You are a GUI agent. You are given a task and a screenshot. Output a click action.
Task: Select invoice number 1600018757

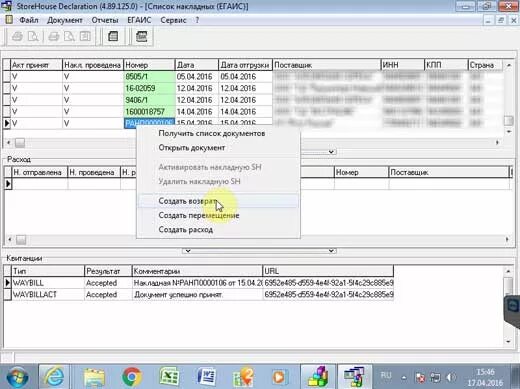coord(149,112)
